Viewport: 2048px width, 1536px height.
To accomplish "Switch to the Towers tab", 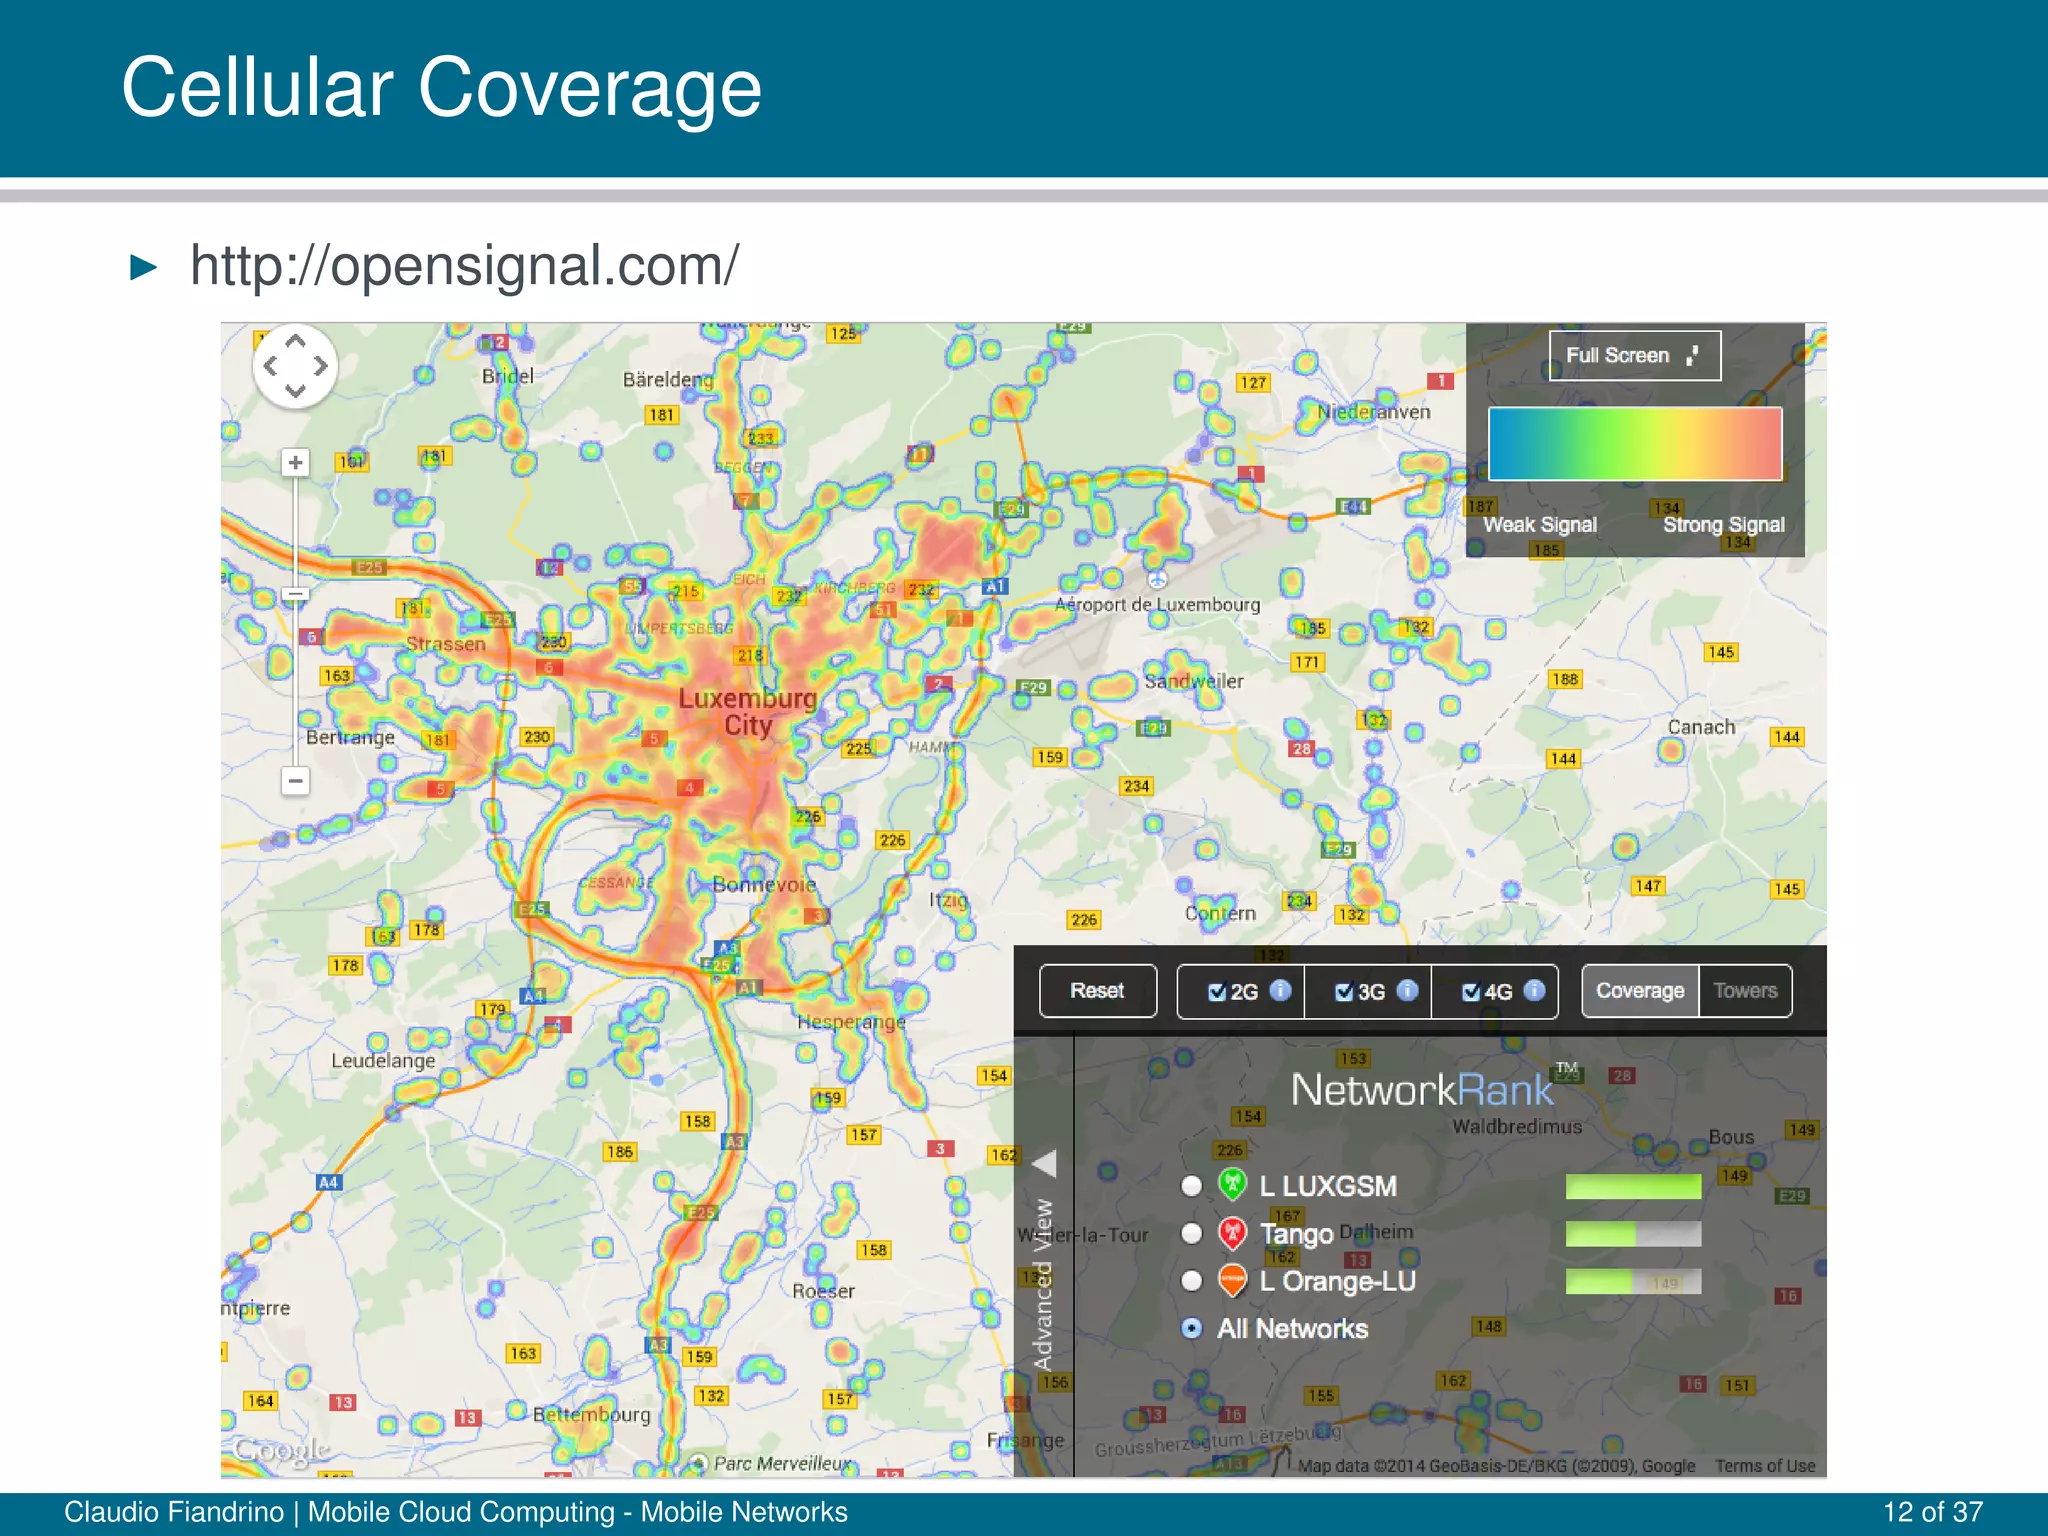I will click(1745, 991).
